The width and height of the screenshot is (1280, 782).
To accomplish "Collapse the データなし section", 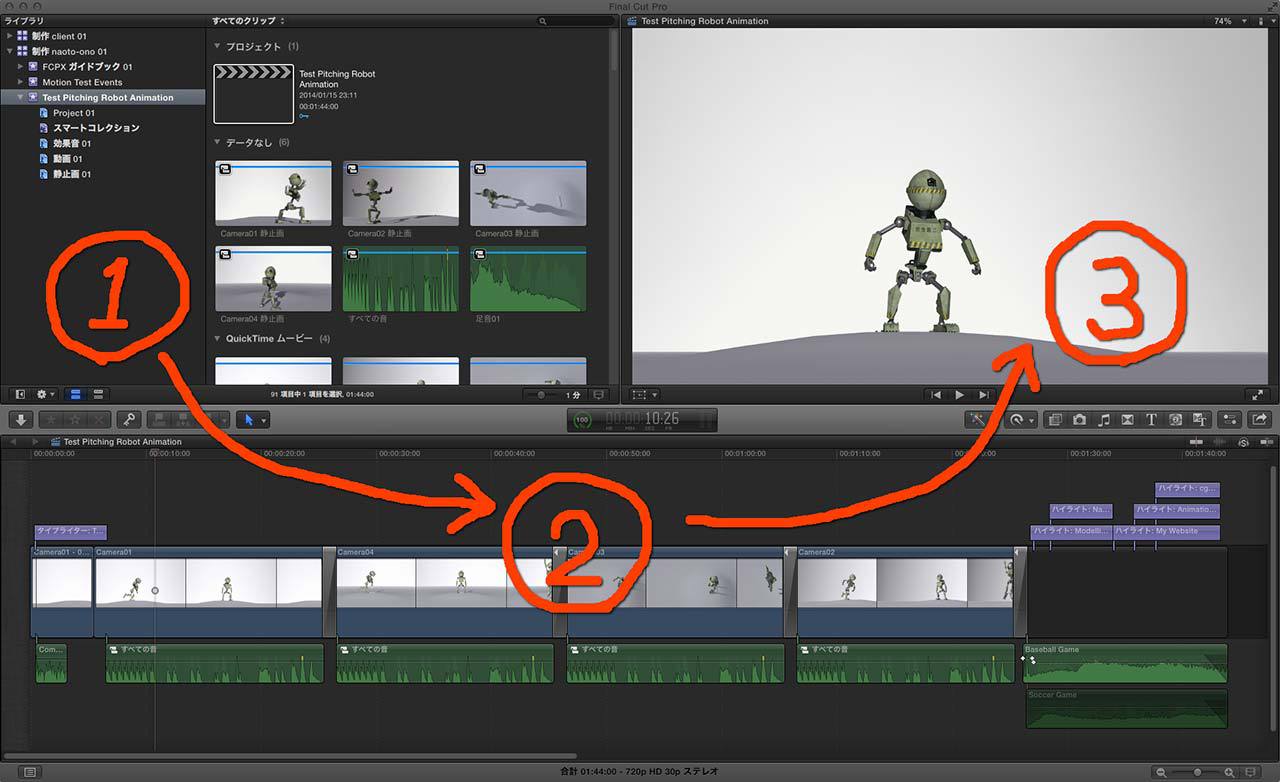I will click(x=218, y=143).
